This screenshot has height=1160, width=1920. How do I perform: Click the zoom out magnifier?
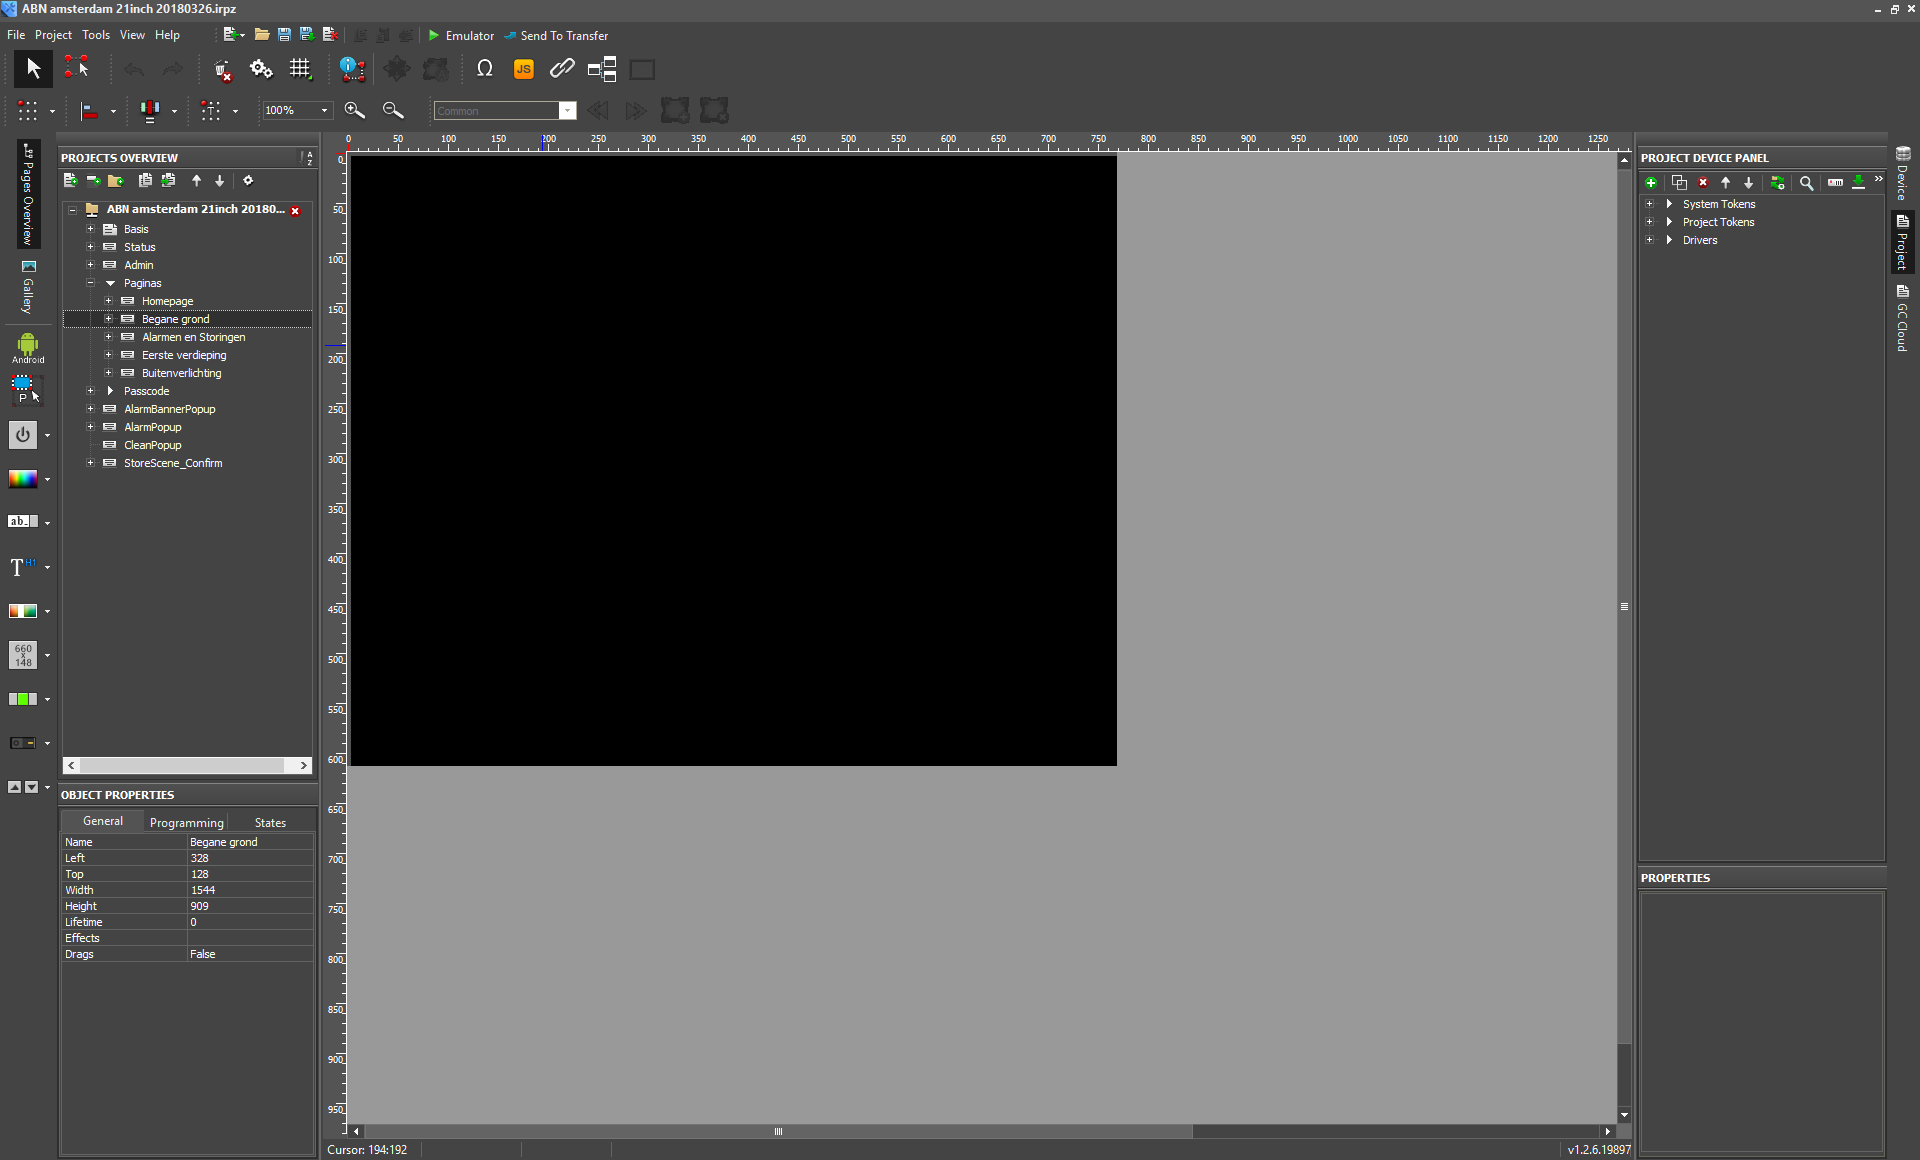click(393, 110)
